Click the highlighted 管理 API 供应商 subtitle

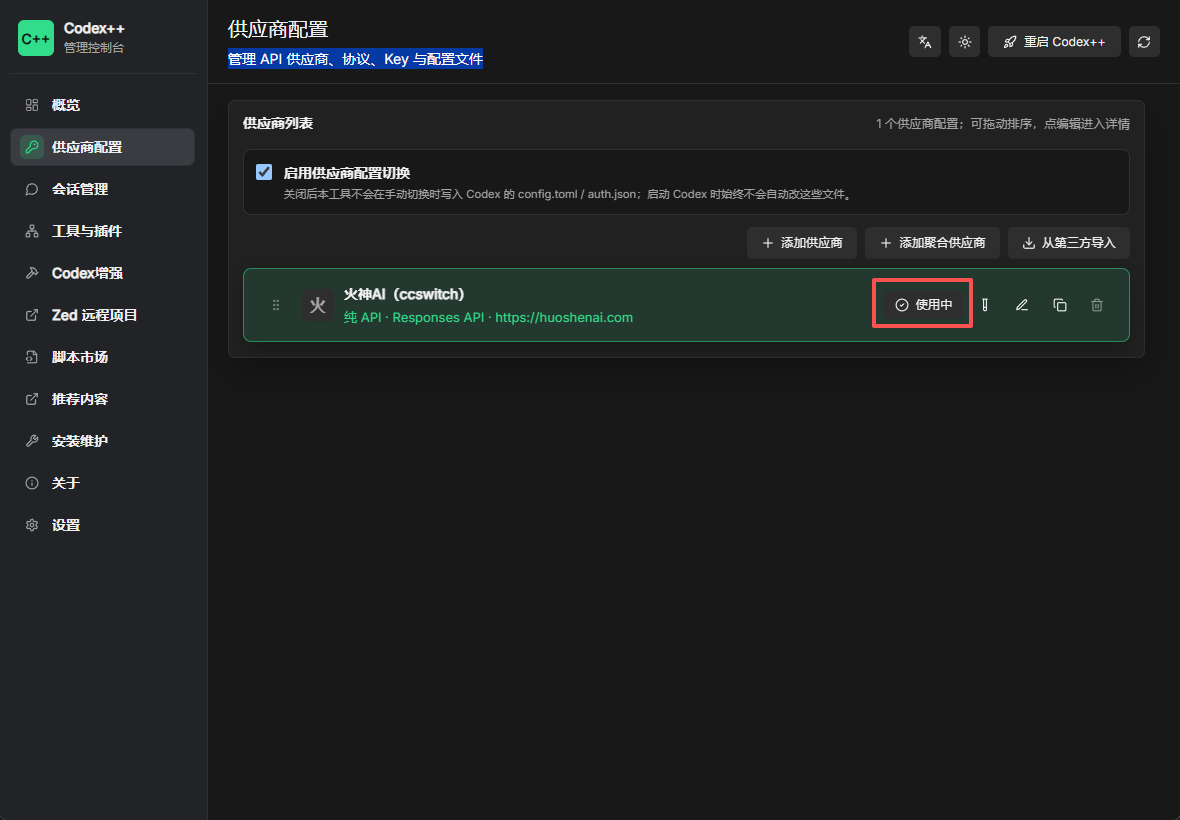coord(355,59)
